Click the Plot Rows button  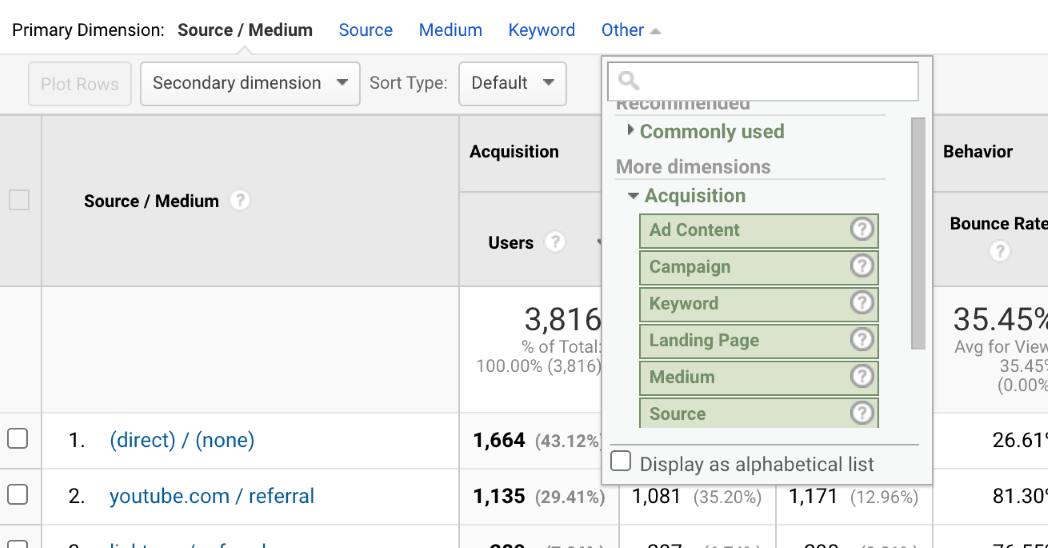click(x=80, y=84)
